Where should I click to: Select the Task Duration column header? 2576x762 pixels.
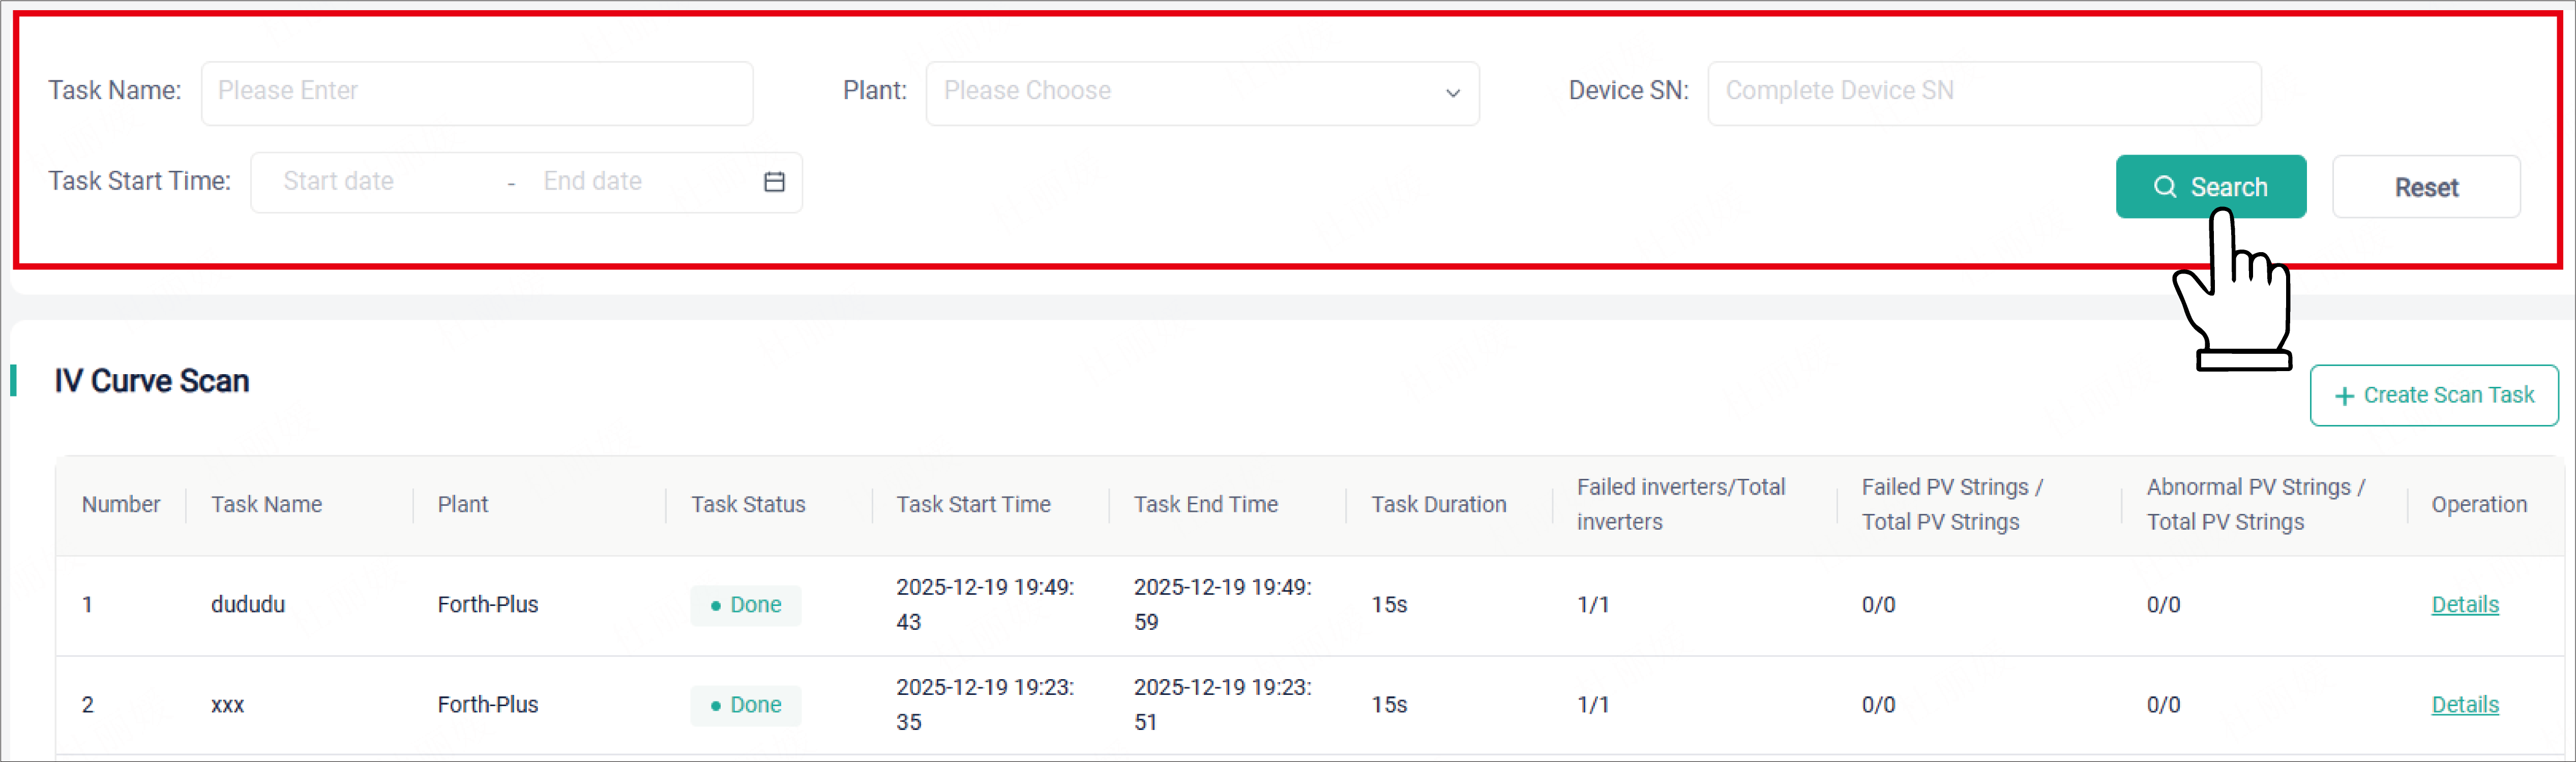pos(1438,504)
